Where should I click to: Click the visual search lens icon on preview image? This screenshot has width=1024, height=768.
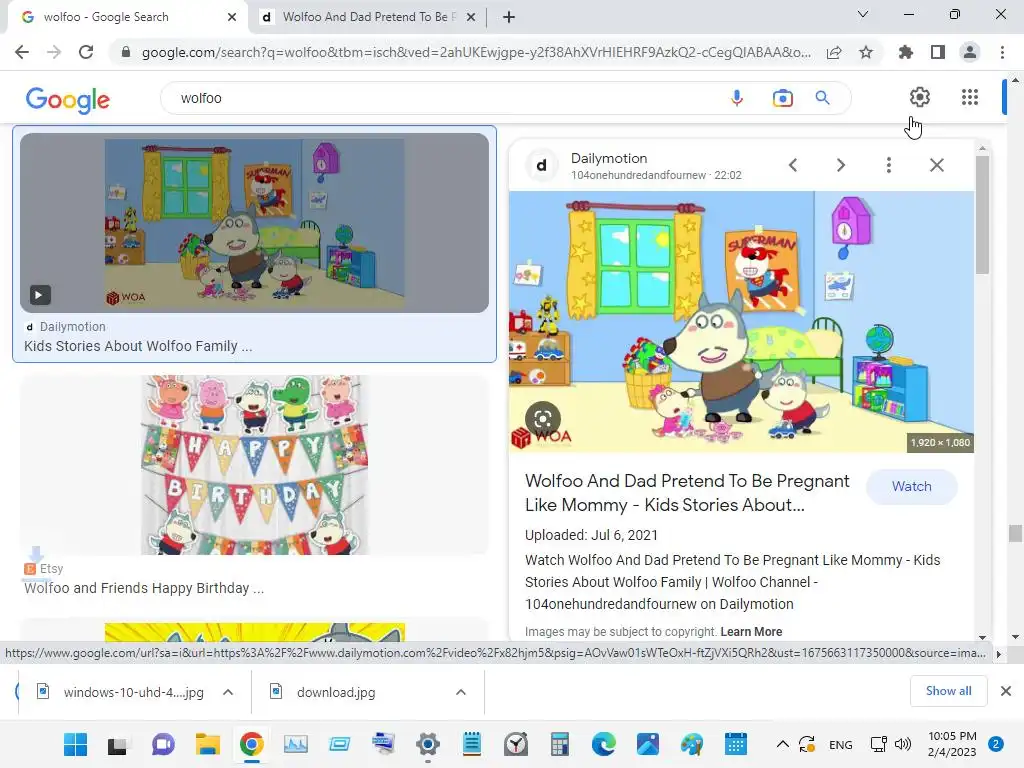(x=543, y=419)
